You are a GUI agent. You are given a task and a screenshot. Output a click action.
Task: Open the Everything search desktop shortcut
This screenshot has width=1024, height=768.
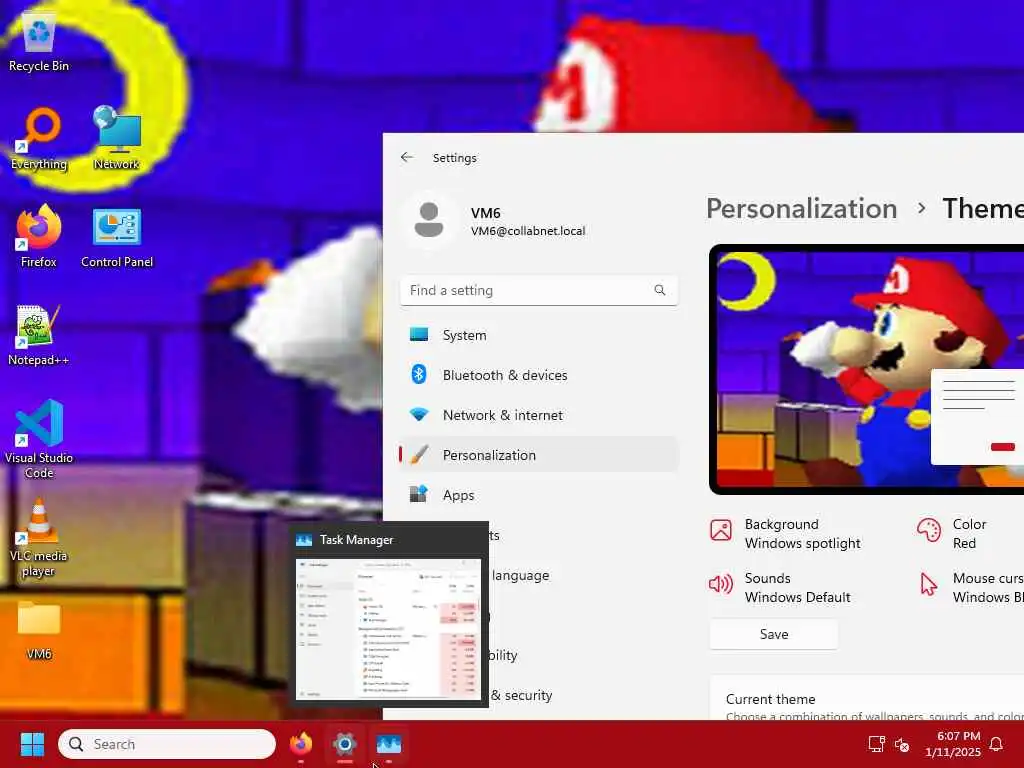coord(39,139)
